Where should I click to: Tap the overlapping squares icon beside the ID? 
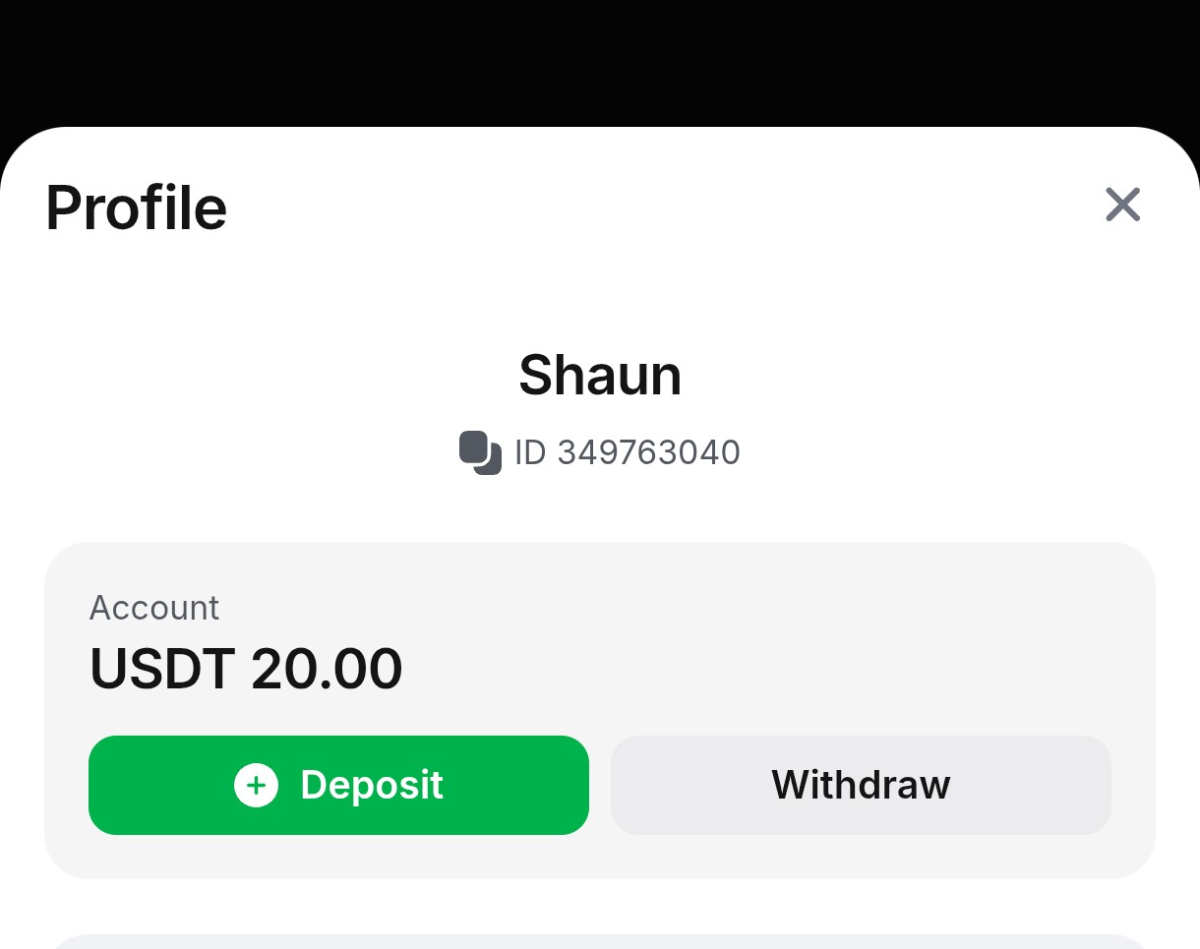pyautogui.click(x=480, y=453)
